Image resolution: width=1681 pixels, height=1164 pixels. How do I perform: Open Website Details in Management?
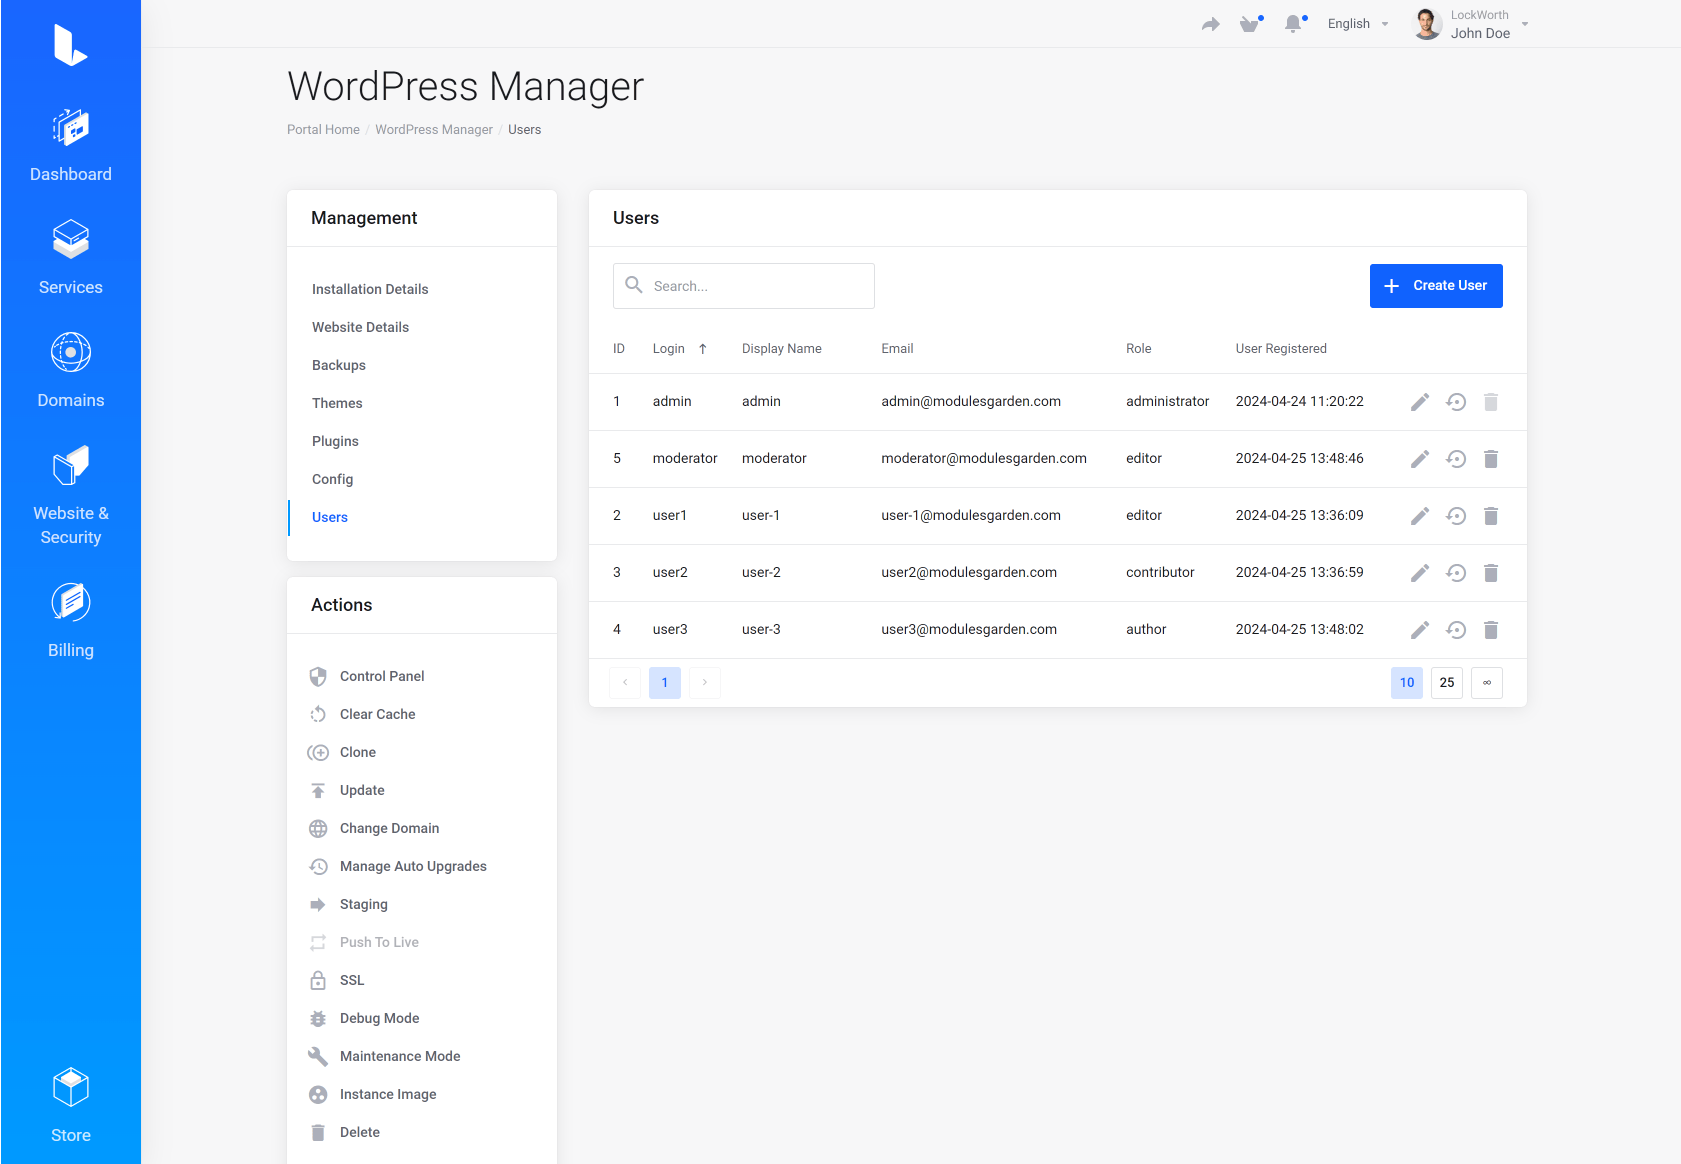[x=360, y=327]
